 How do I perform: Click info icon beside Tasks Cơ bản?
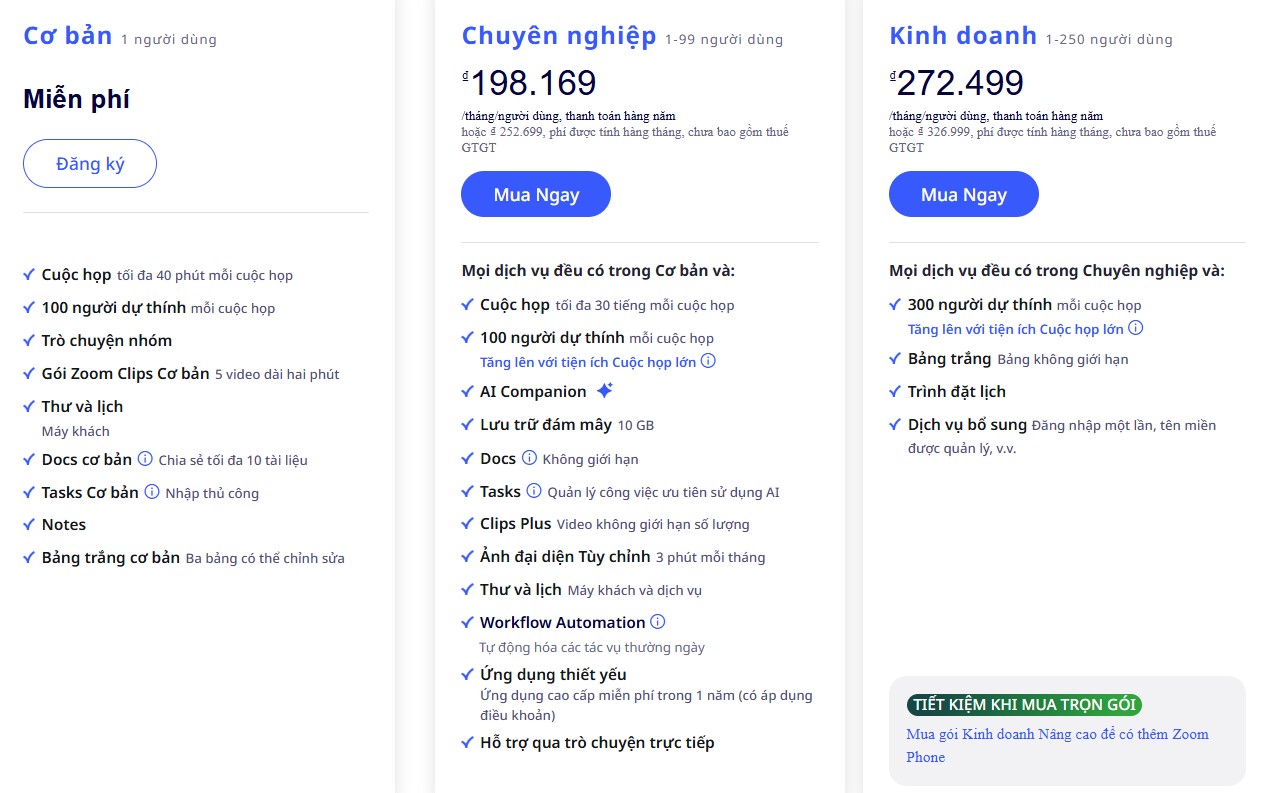[x=152, y=491]
